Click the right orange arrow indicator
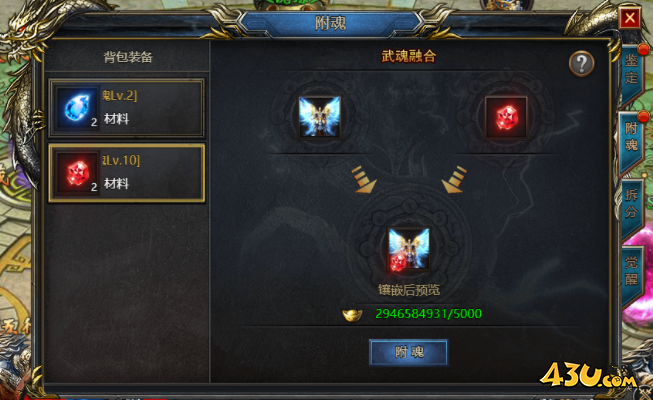Screen dimensions: 653x400 454,179
